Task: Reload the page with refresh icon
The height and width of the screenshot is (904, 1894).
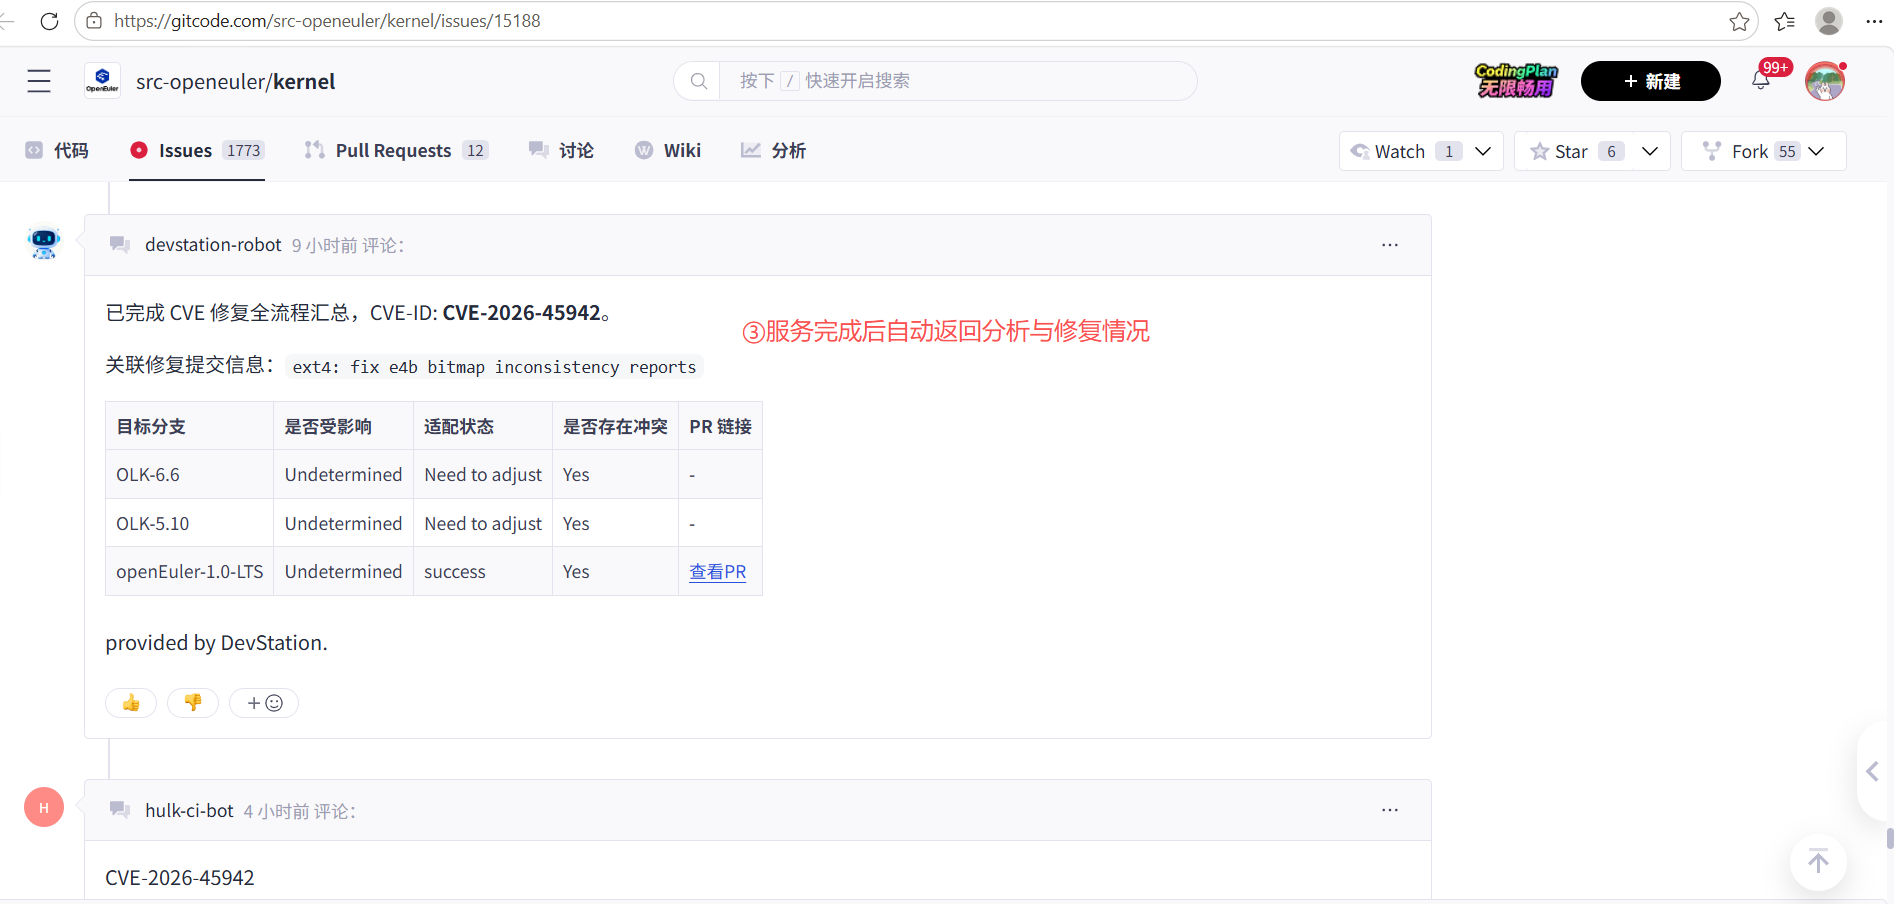Action: click(x=49, y=21)
